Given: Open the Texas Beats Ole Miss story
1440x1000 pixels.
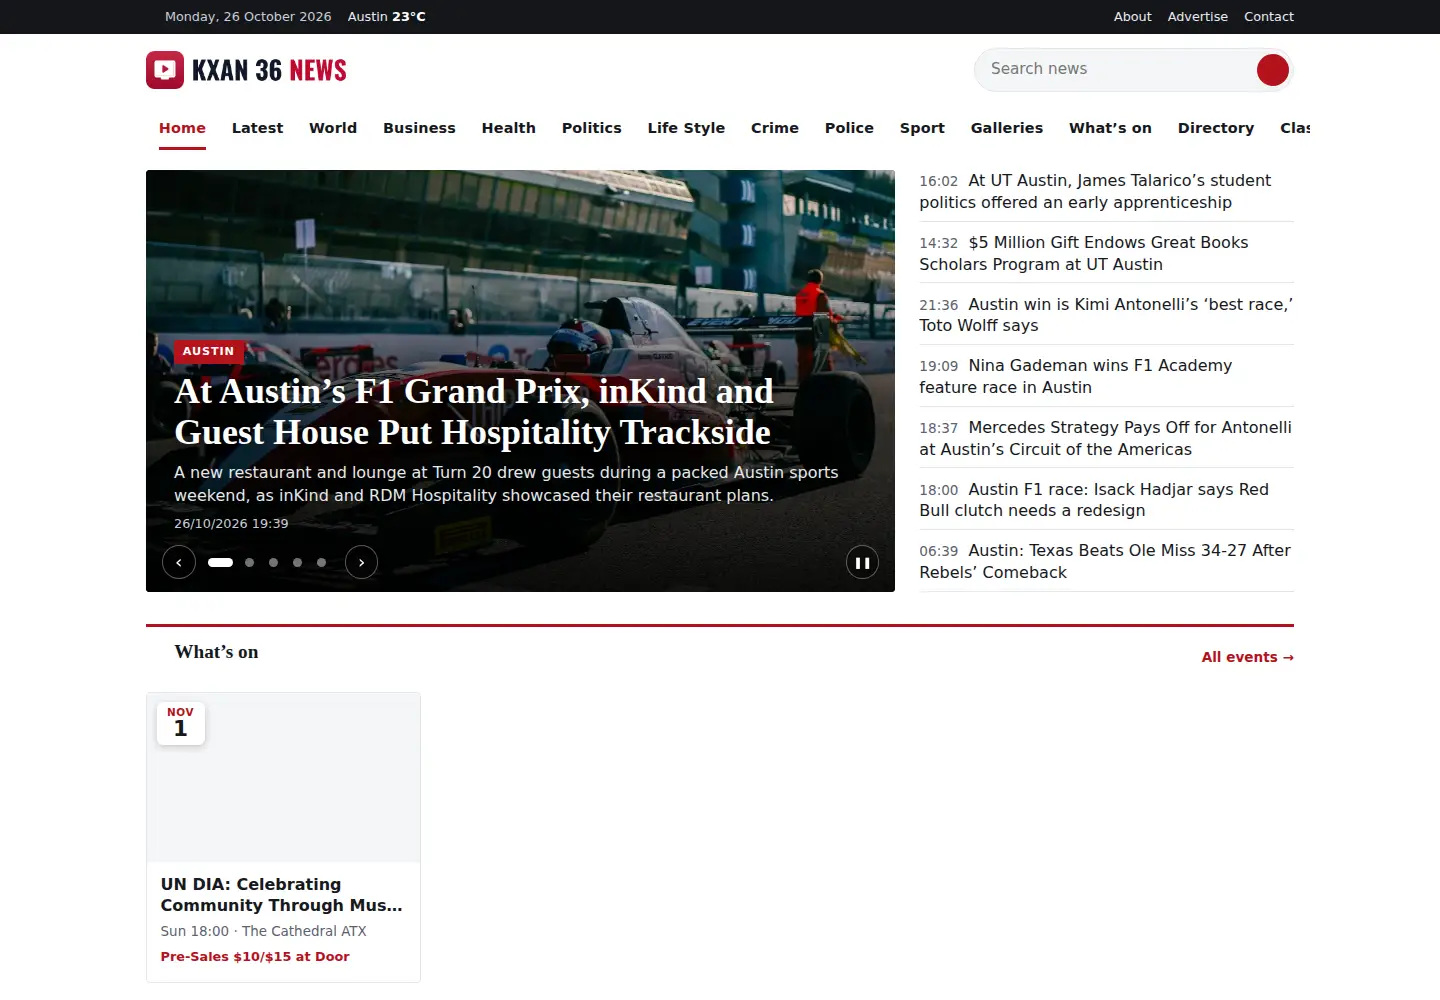Looking at the screenshot, I should coord(1106,561).
